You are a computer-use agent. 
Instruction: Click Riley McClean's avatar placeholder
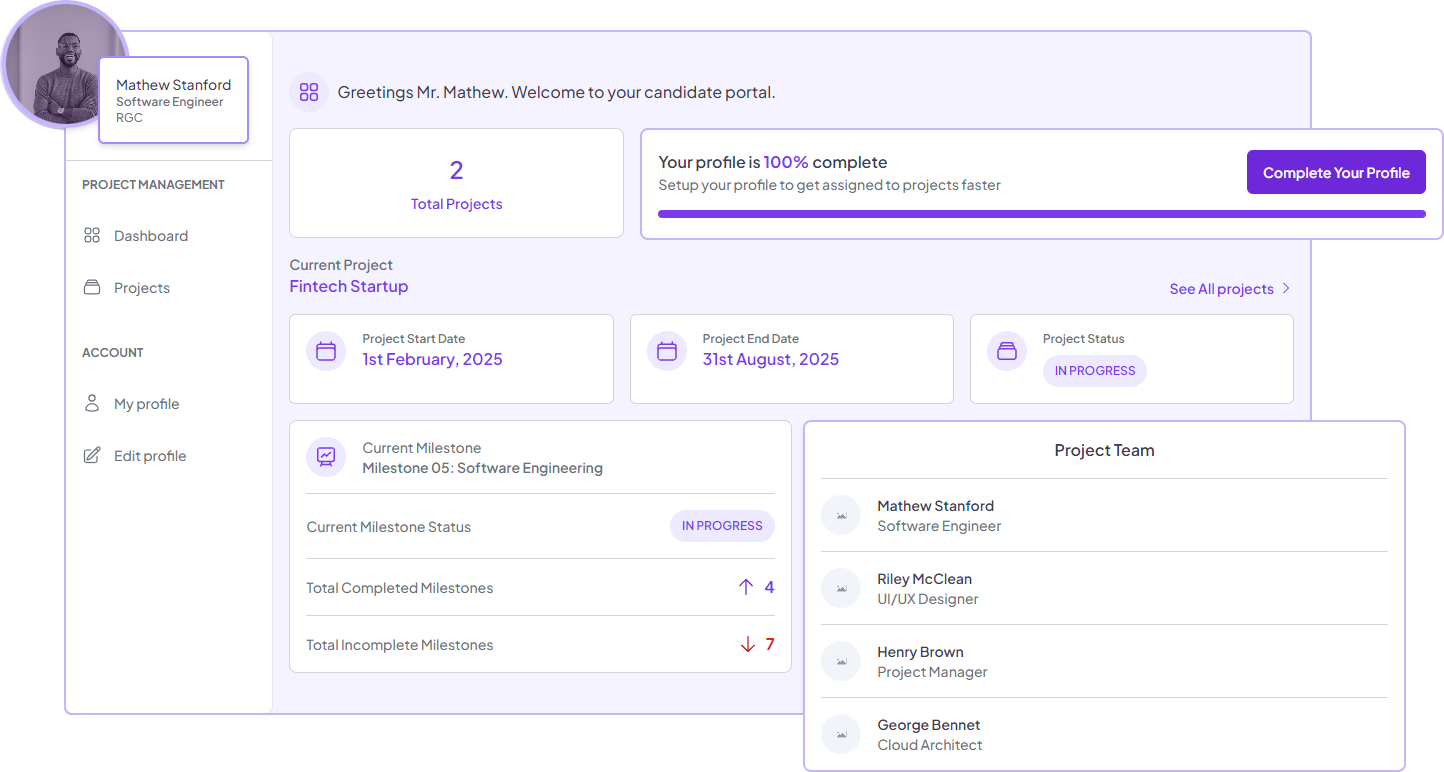click(841, 588)
